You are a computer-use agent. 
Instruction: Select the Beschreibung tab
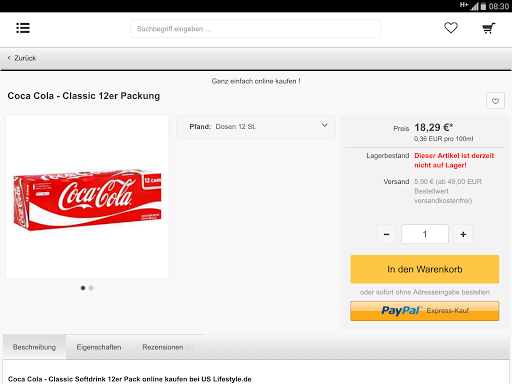pos(34,347)
